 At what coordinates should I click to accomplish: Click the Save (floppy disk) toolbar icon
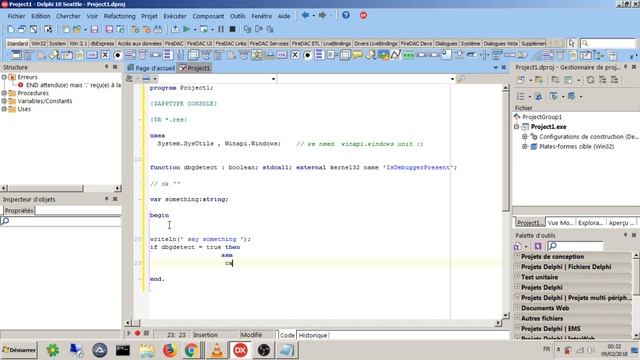(x=94, y=29)
